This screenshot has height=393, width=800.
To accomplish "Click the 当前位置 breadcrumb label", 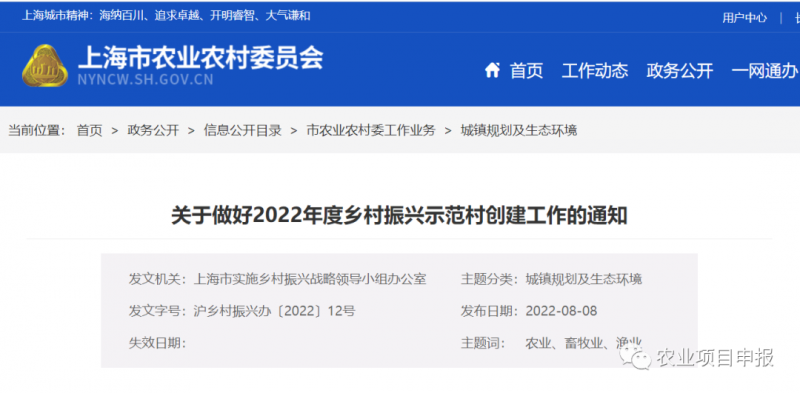I will coord(37,130).
